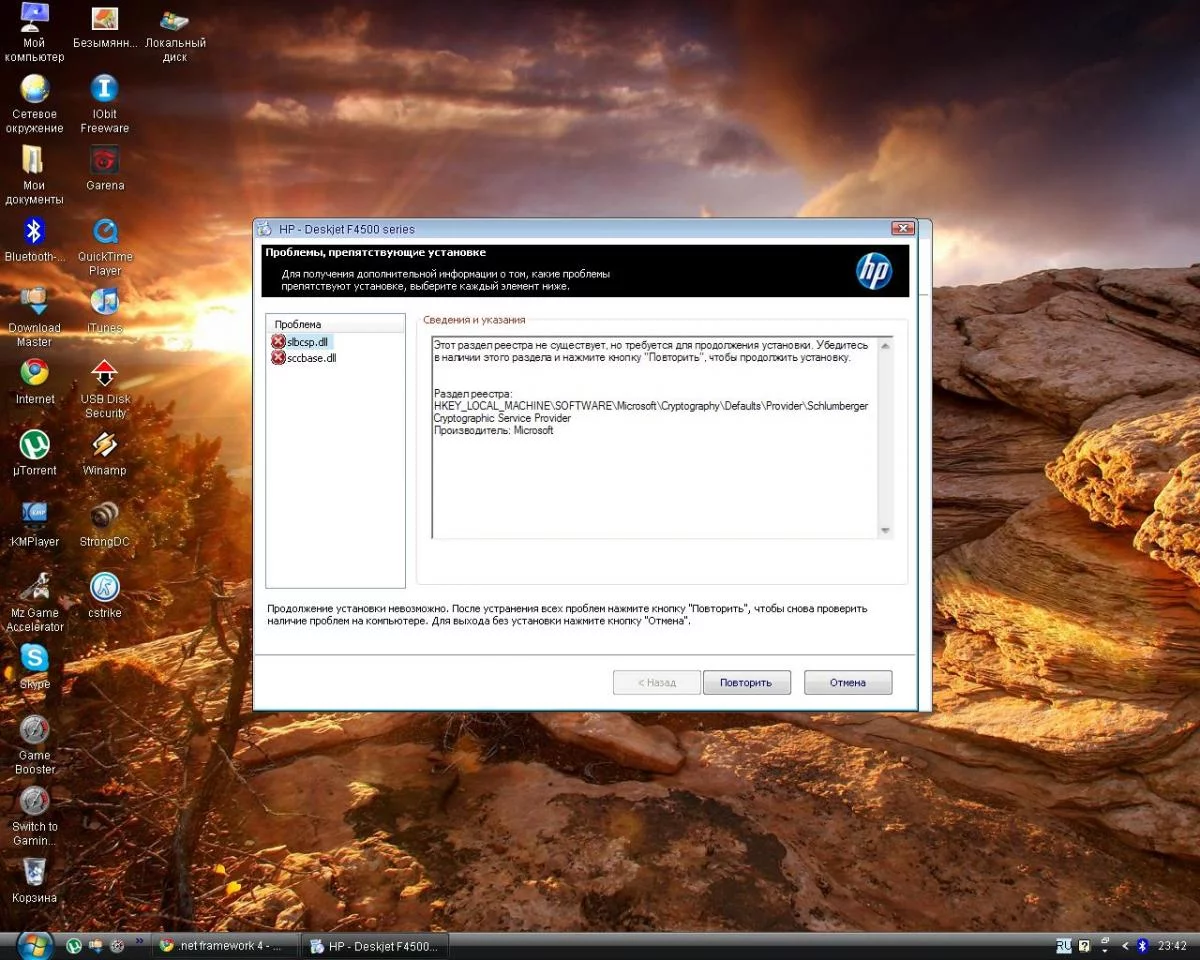
Task: Click the grayed < Назад button
Action: click(x=657, y=683)
